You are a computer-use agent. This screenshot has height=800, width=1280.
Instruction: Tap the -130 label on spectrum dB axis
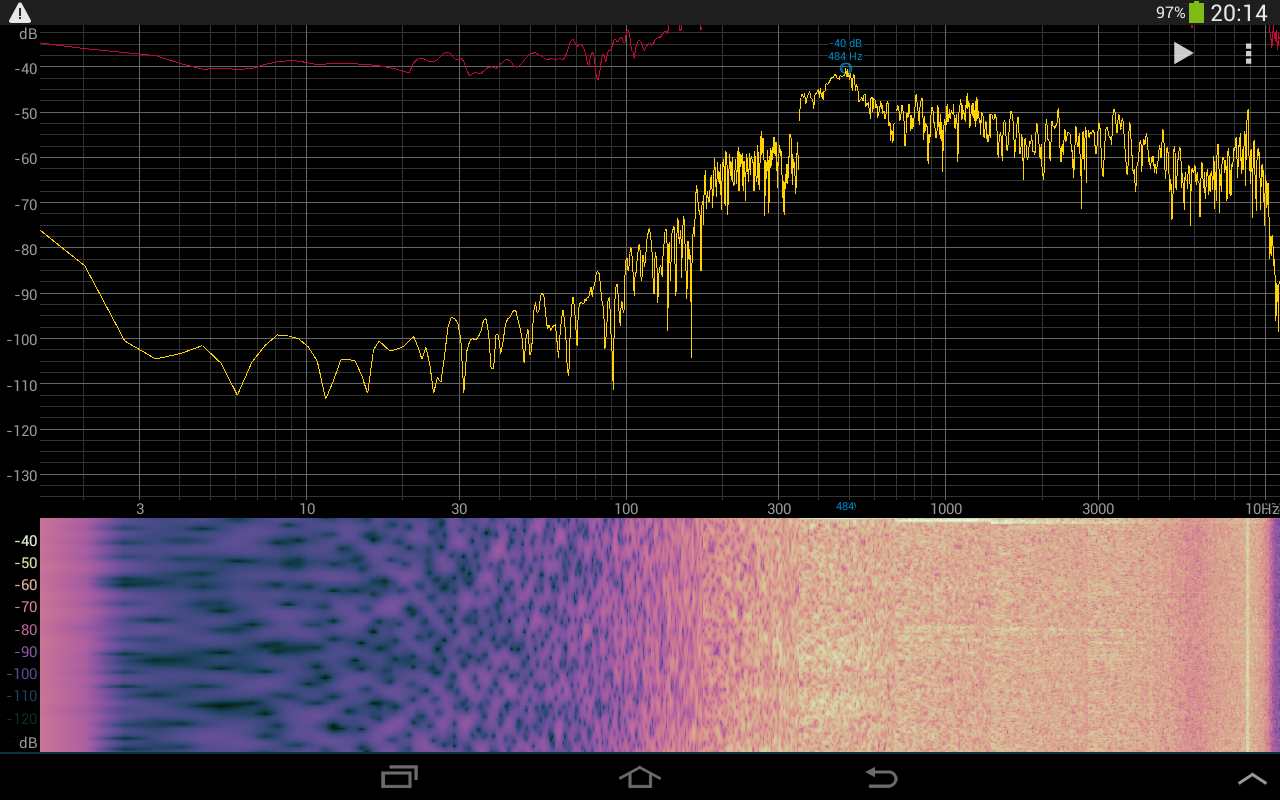(22, 475)
